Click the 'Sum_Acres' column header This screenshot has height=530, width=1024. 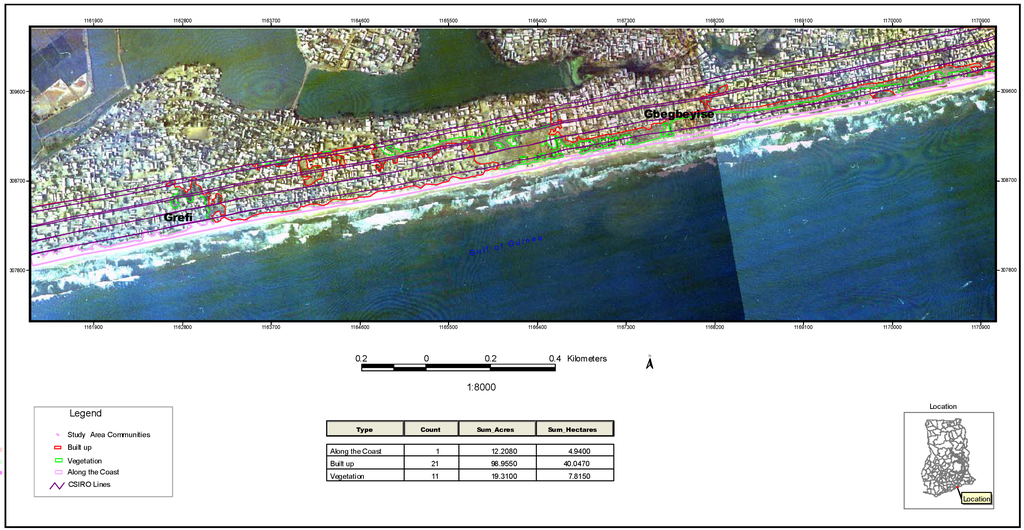pos(497,429)
